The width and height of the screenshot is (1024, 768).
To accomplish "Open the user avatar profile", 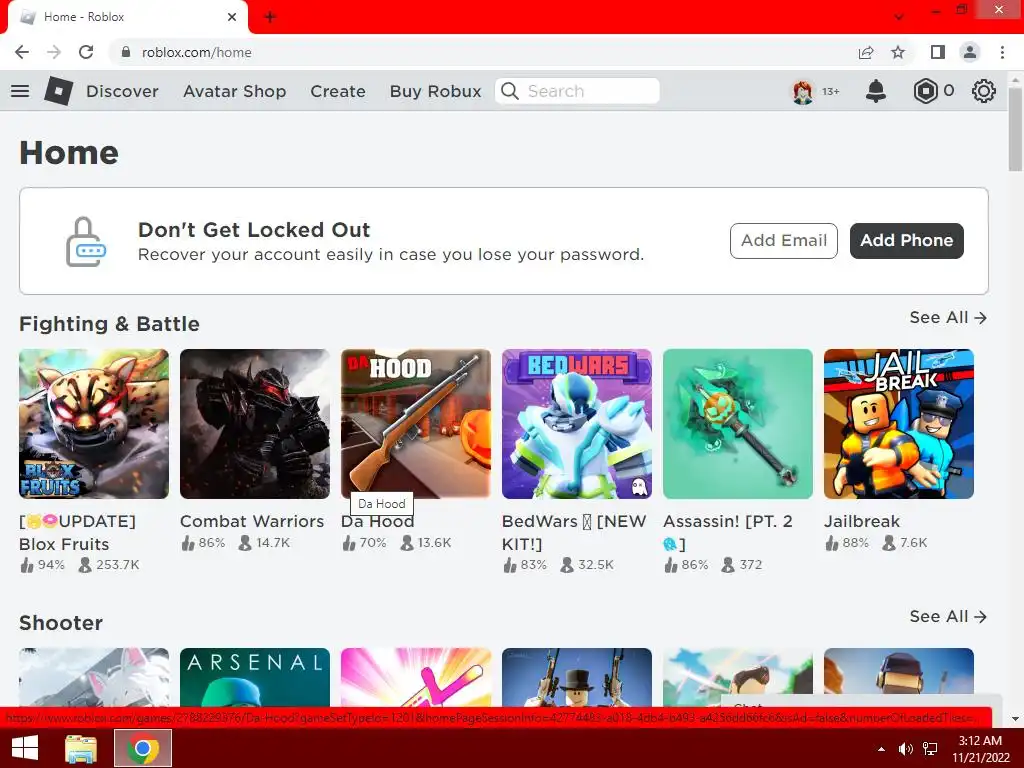I will click(x=803, y=91).
